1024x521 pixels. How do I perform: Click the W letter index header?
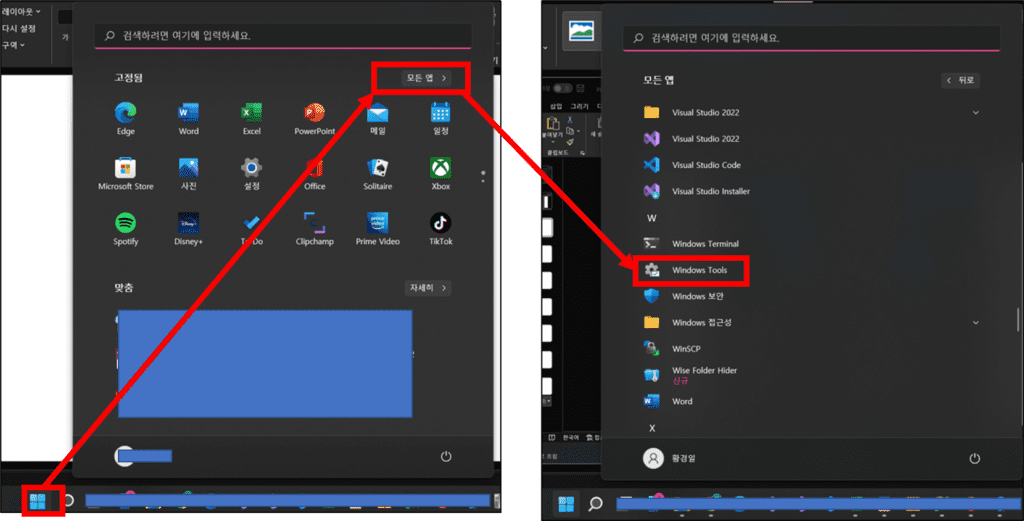pos(652,218)
